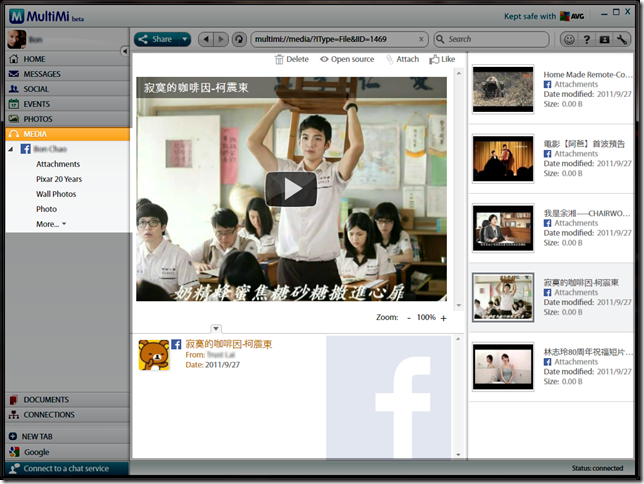Toggle the details panel arrow below video
The height and width of the screenshot is (484, 644).
pos(217,329)
